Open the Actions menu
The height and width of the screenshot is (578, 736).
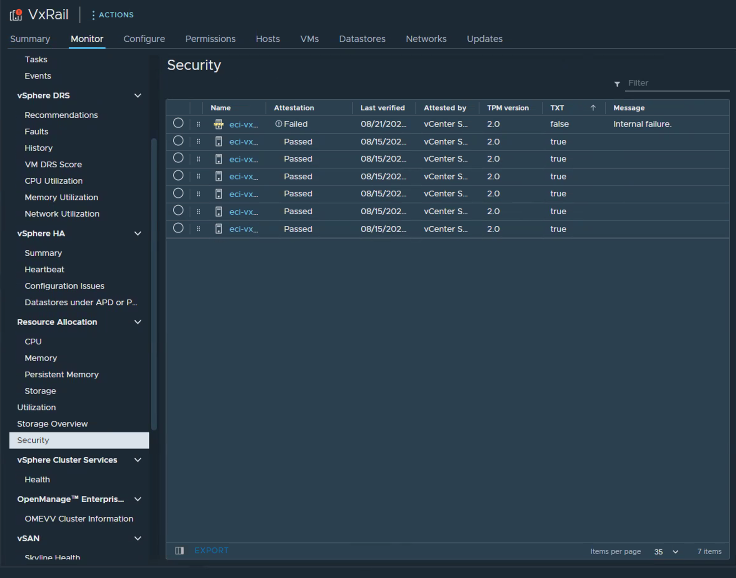pyautogui.click(x=112, y=15)
